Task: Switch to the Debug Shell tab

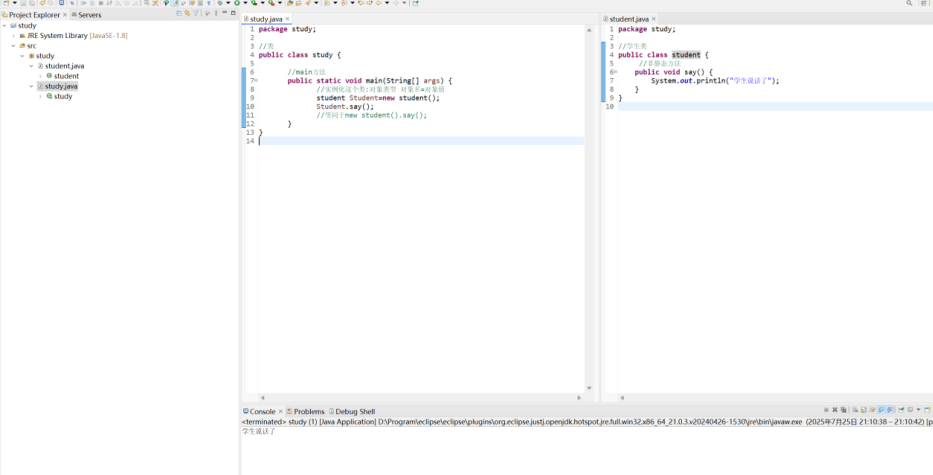Action: (x=352, y=411)
